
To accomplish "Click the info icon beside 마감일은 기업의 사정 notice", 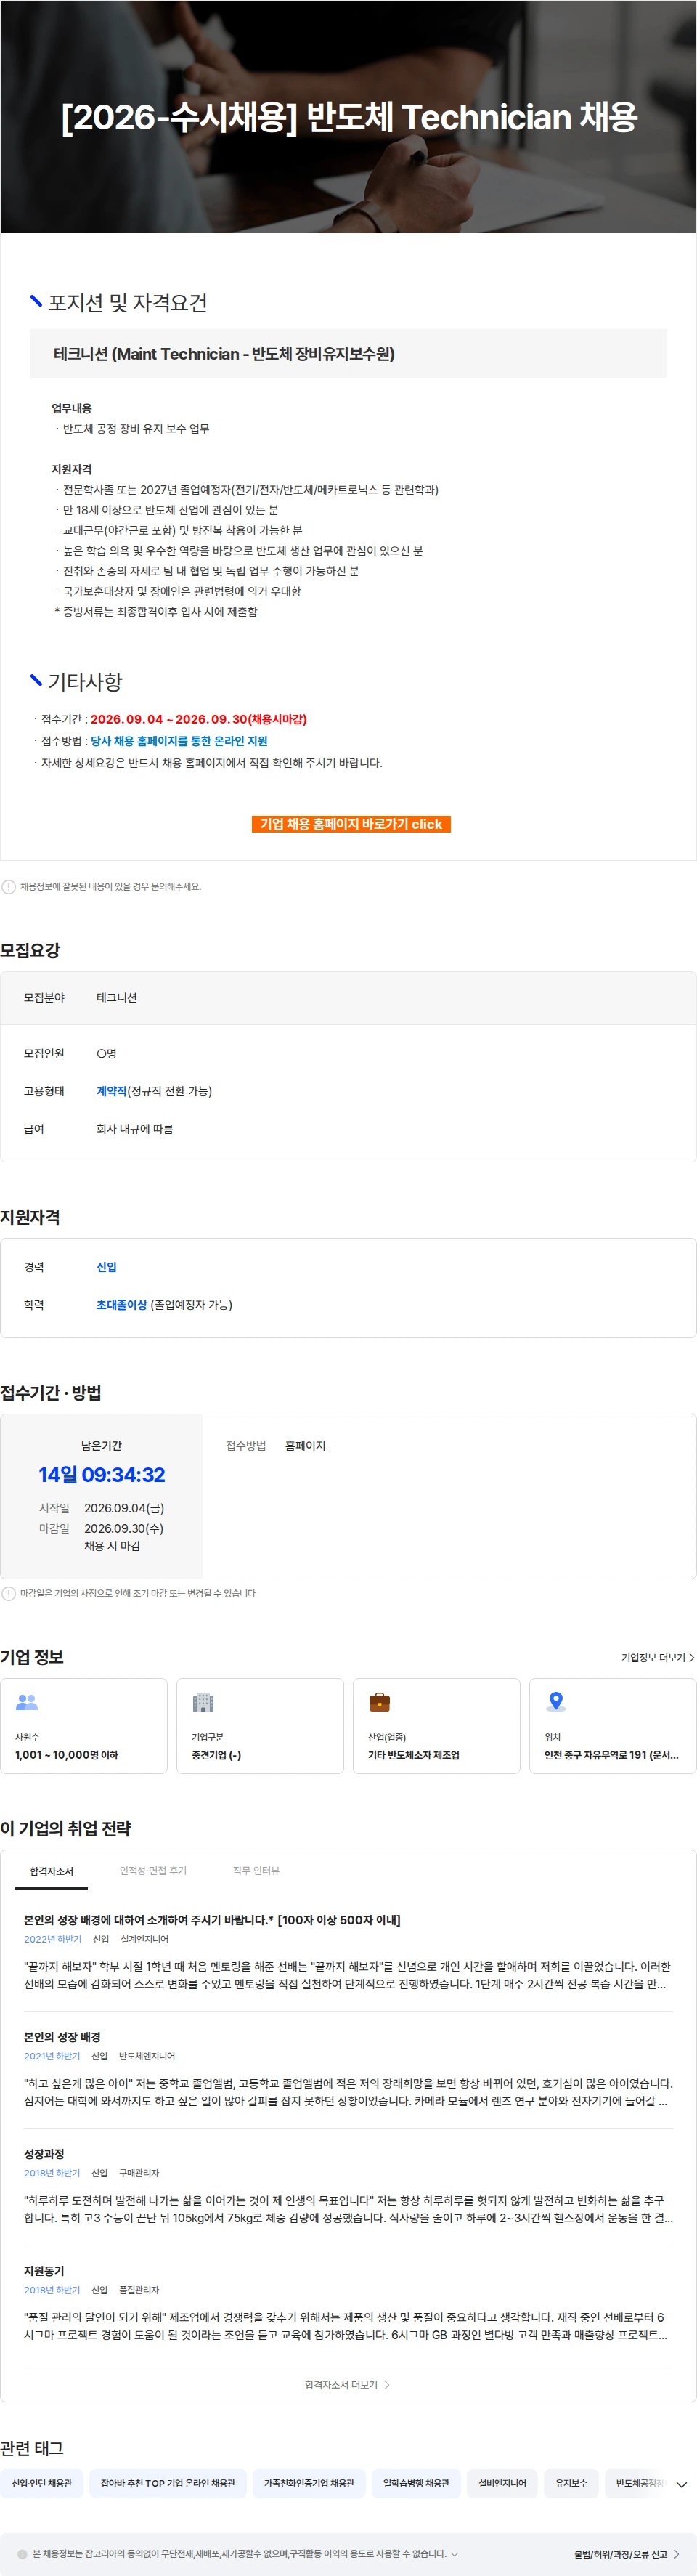I will pyautogui.click(x=9, y=1594).
